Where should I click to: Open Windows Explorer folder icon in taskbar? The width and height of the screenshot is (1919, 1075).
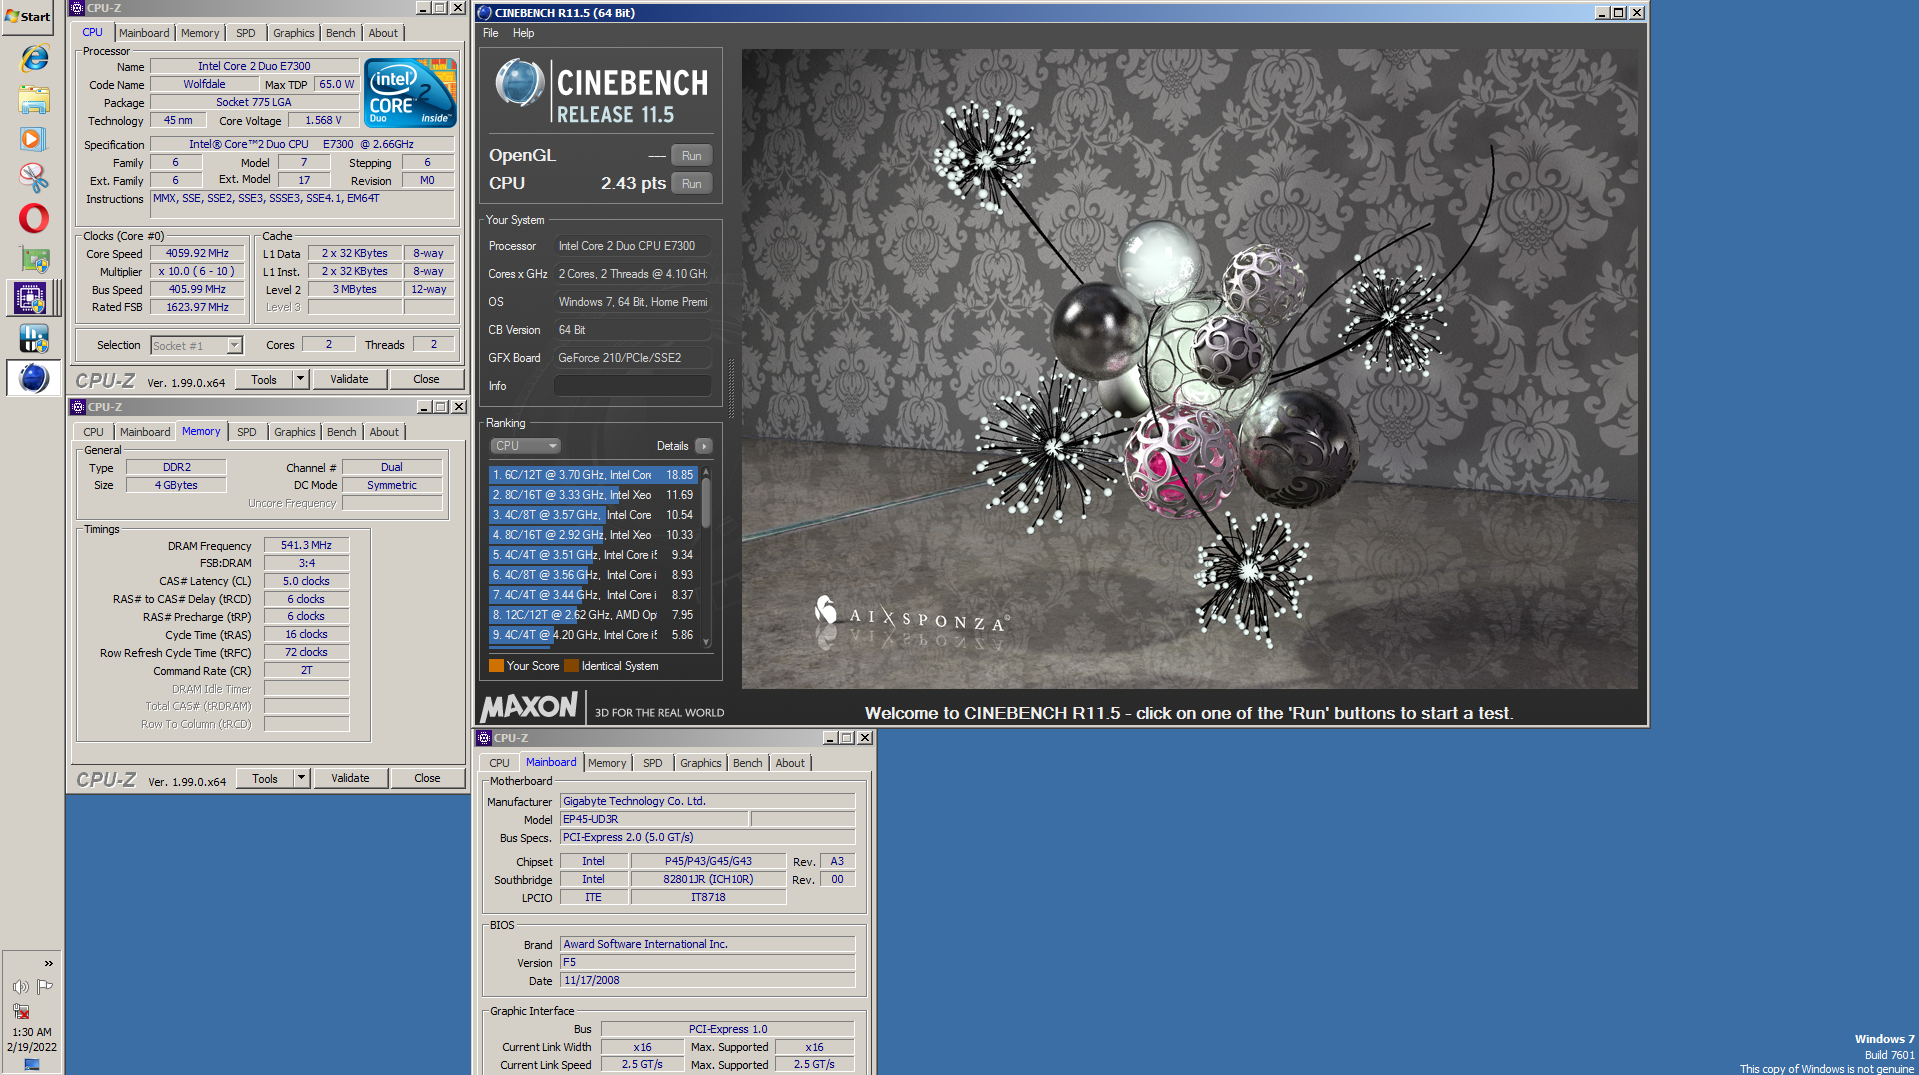[x=34, y=99]
